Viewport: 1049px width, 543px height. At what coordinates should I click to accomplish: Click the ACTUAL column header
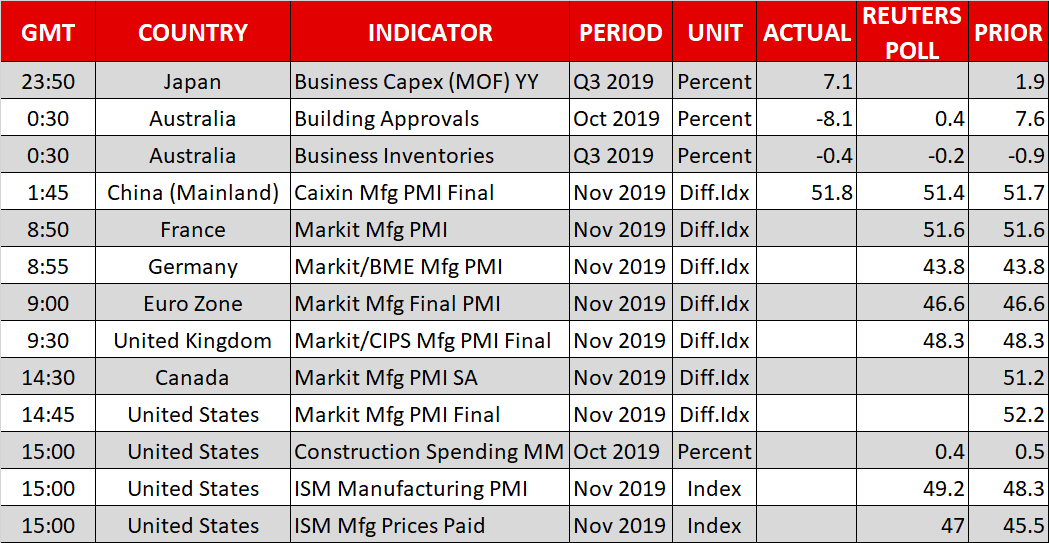(x=806, y=32)
